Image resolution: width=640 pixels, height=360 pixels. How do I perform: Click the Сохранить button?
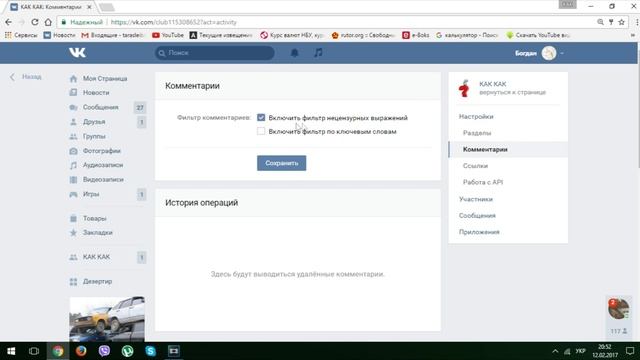282,163
